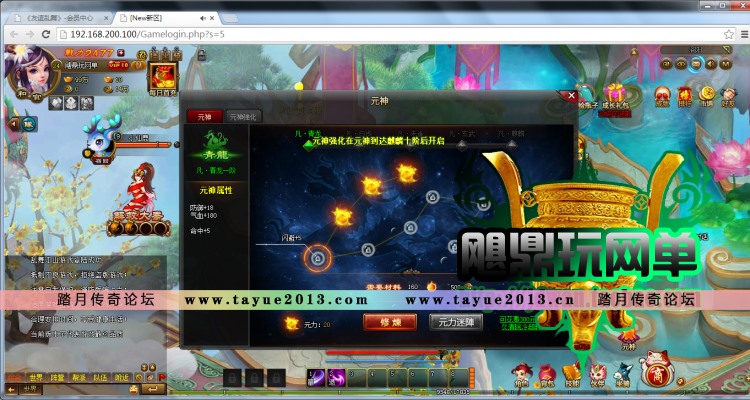The height and width of the screenshot is (400, 750).
Task: Select the deer pet avatar
Action: [x=99, y=139]
